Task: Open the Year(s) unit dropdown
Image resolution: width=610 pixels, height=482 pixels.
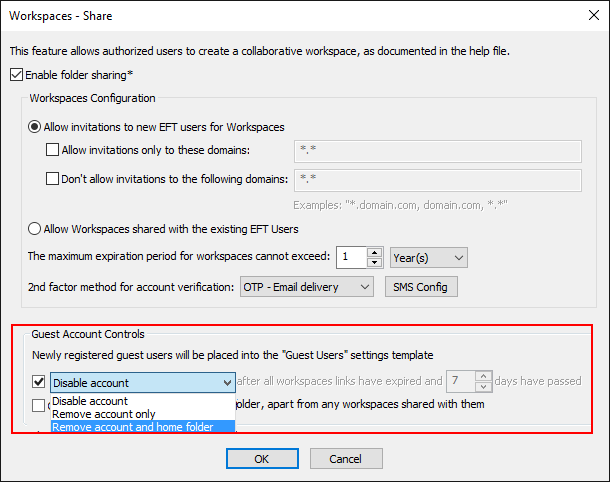Action: coord(428,257)
